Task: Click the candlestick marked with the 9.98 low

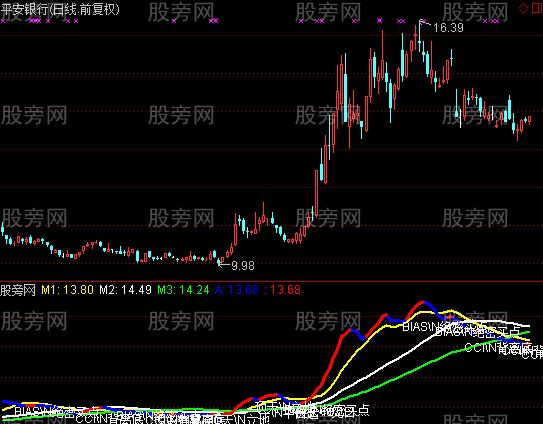Action: click(219, 261)
